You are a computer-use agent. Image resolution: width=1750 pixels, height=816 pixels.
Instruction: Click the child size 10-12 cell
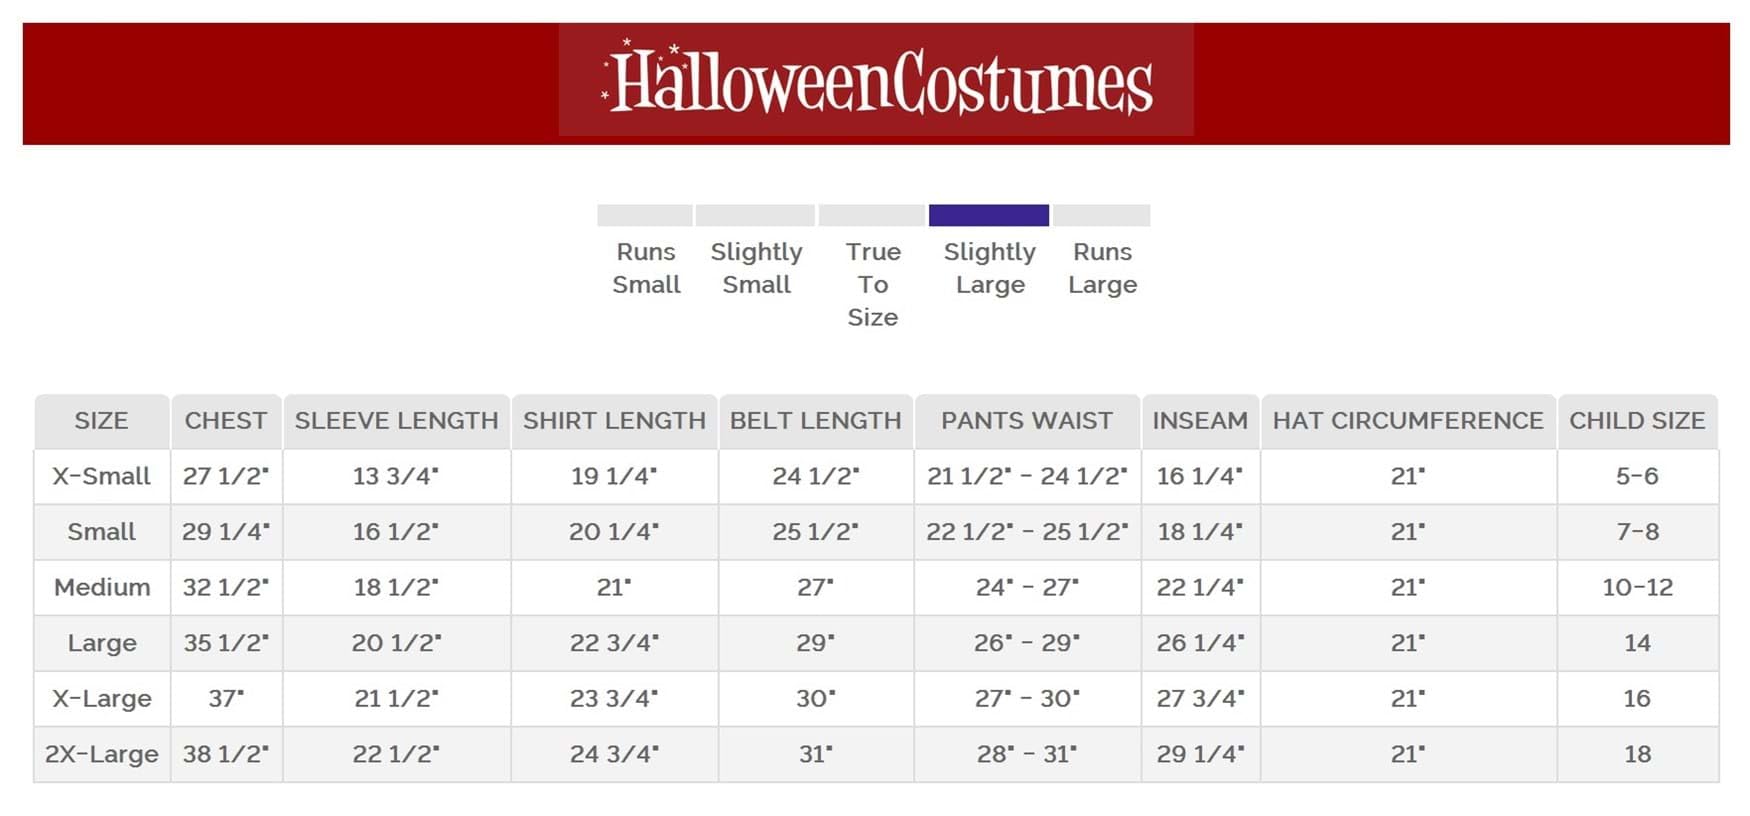pos(1637,587)
